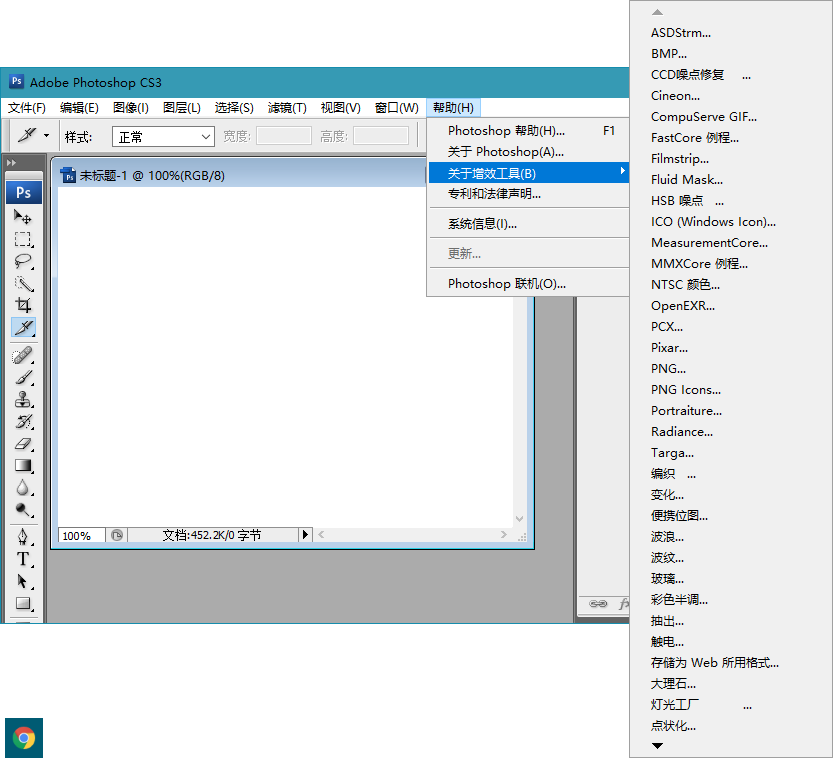Open the 图像(I) menu

tap(131, 108)
